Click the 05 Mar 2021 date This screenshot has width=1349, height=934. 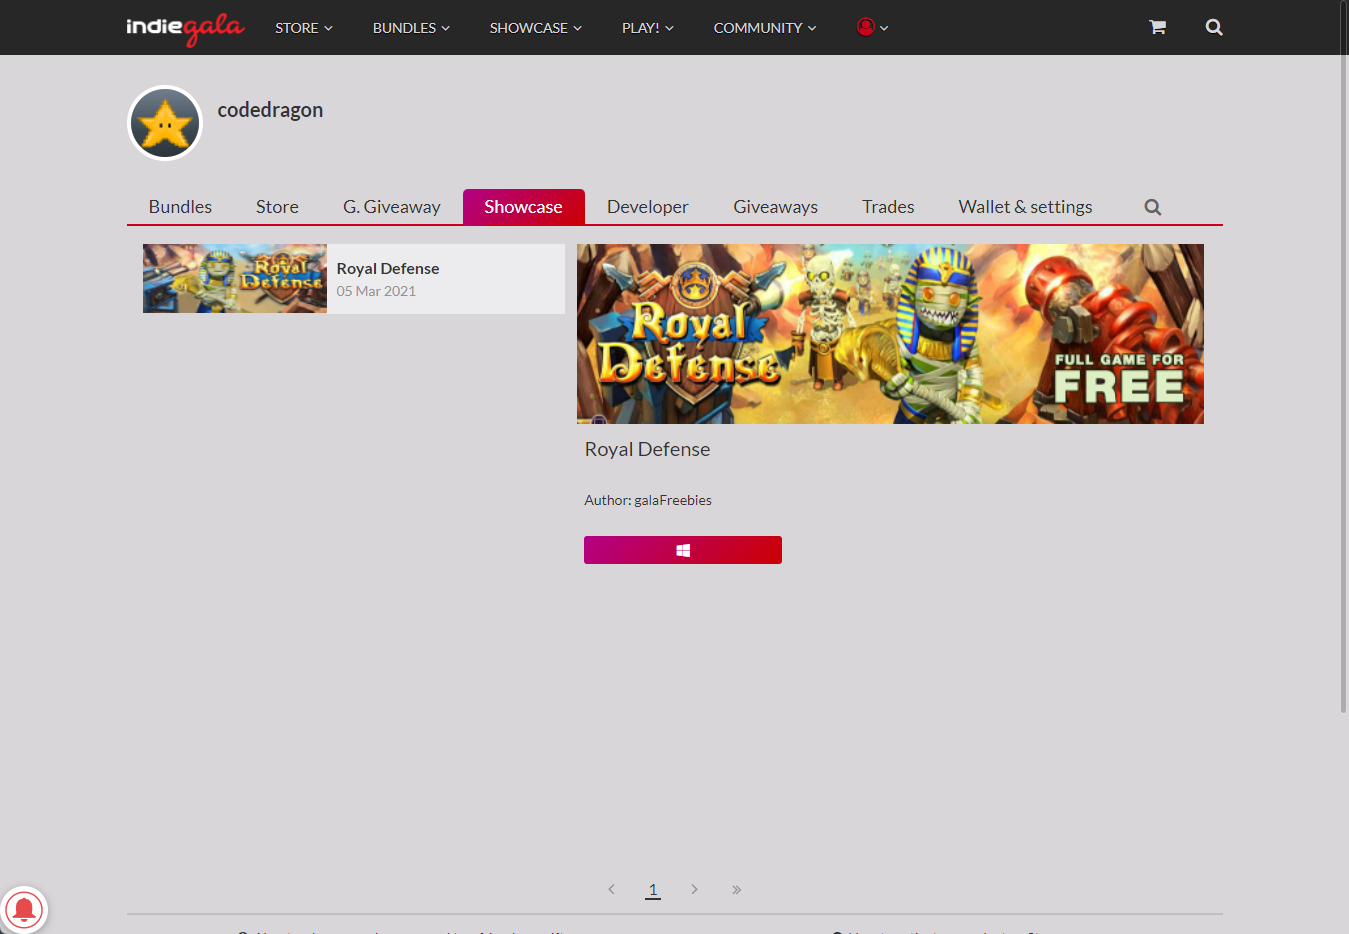tap(376, 291)
